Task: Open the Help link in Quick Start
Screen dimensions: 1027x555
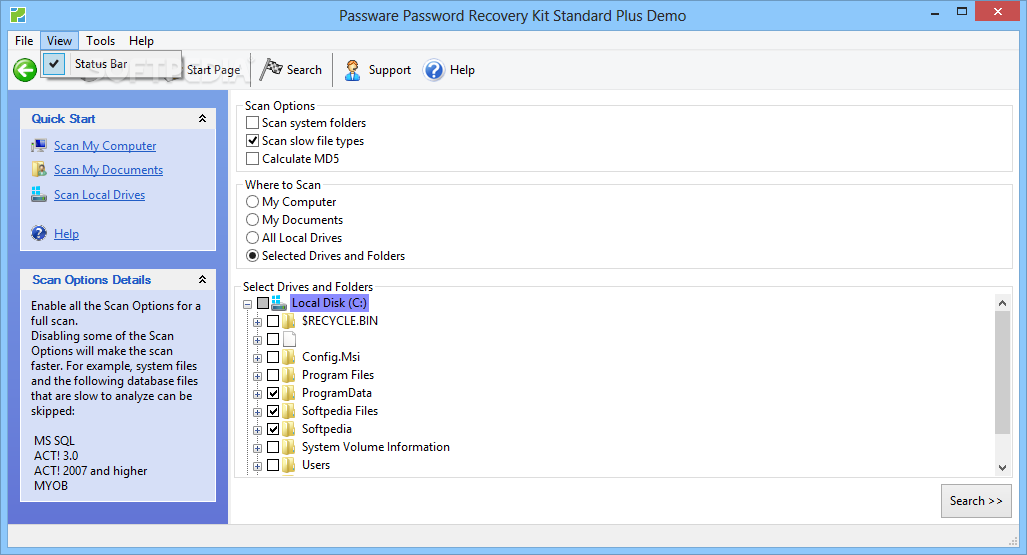Action: pyautogui.click(x=66, y=233)
